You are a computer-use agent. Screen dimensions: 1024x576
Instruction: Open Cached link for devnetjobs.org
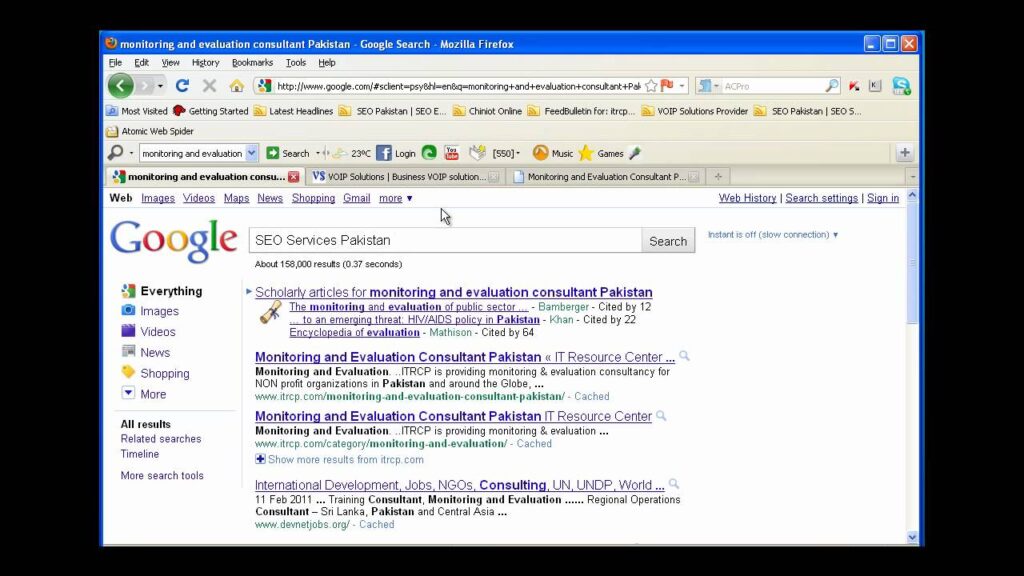[x=376, y=524]
